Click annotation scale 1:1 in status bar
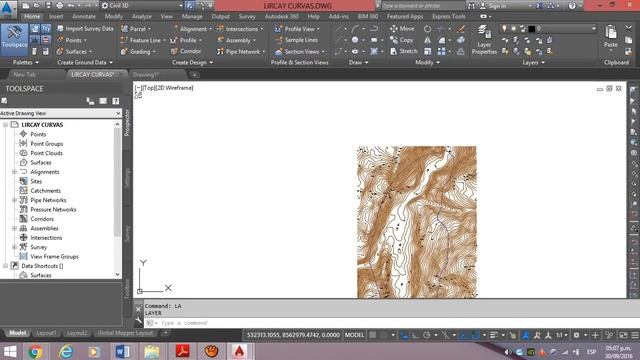Image resolution: width=640 pixels, height=360 pixels. [x=562, y=335]
